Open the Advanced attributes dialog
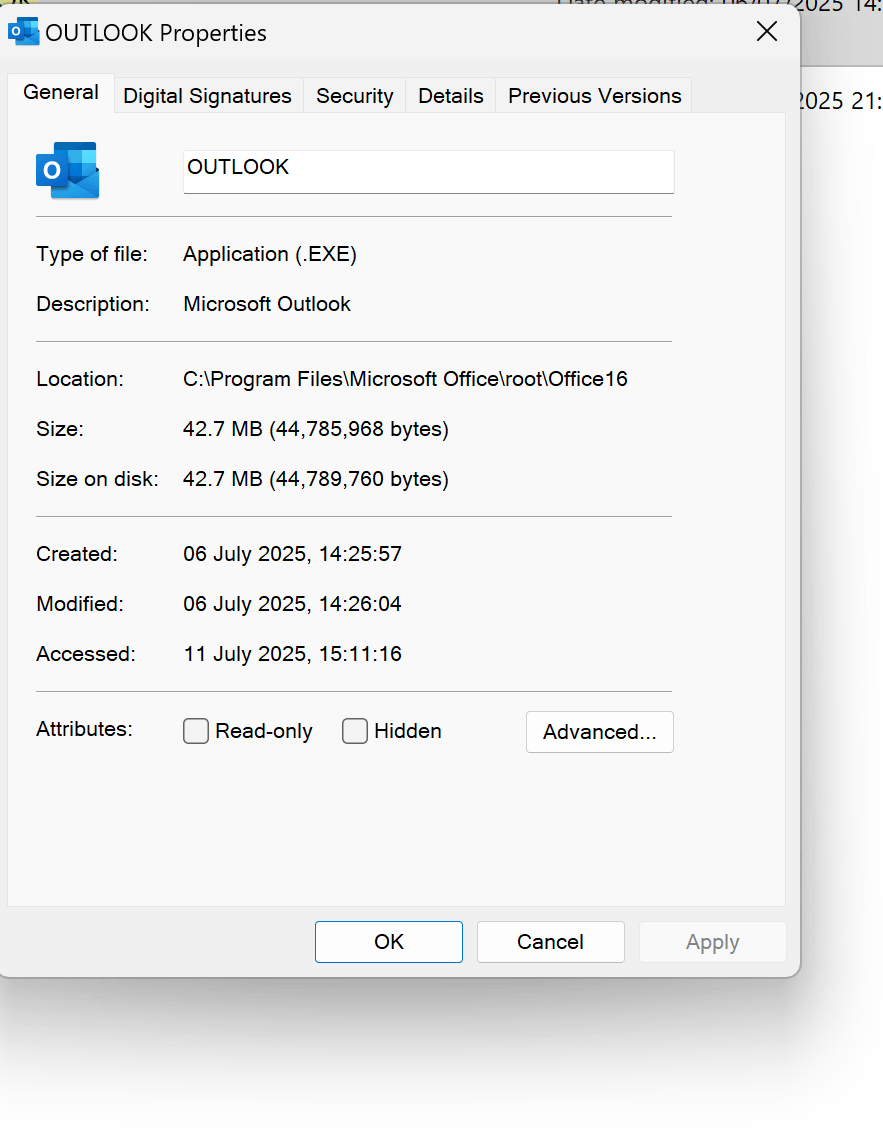 [x=599, y=731]
